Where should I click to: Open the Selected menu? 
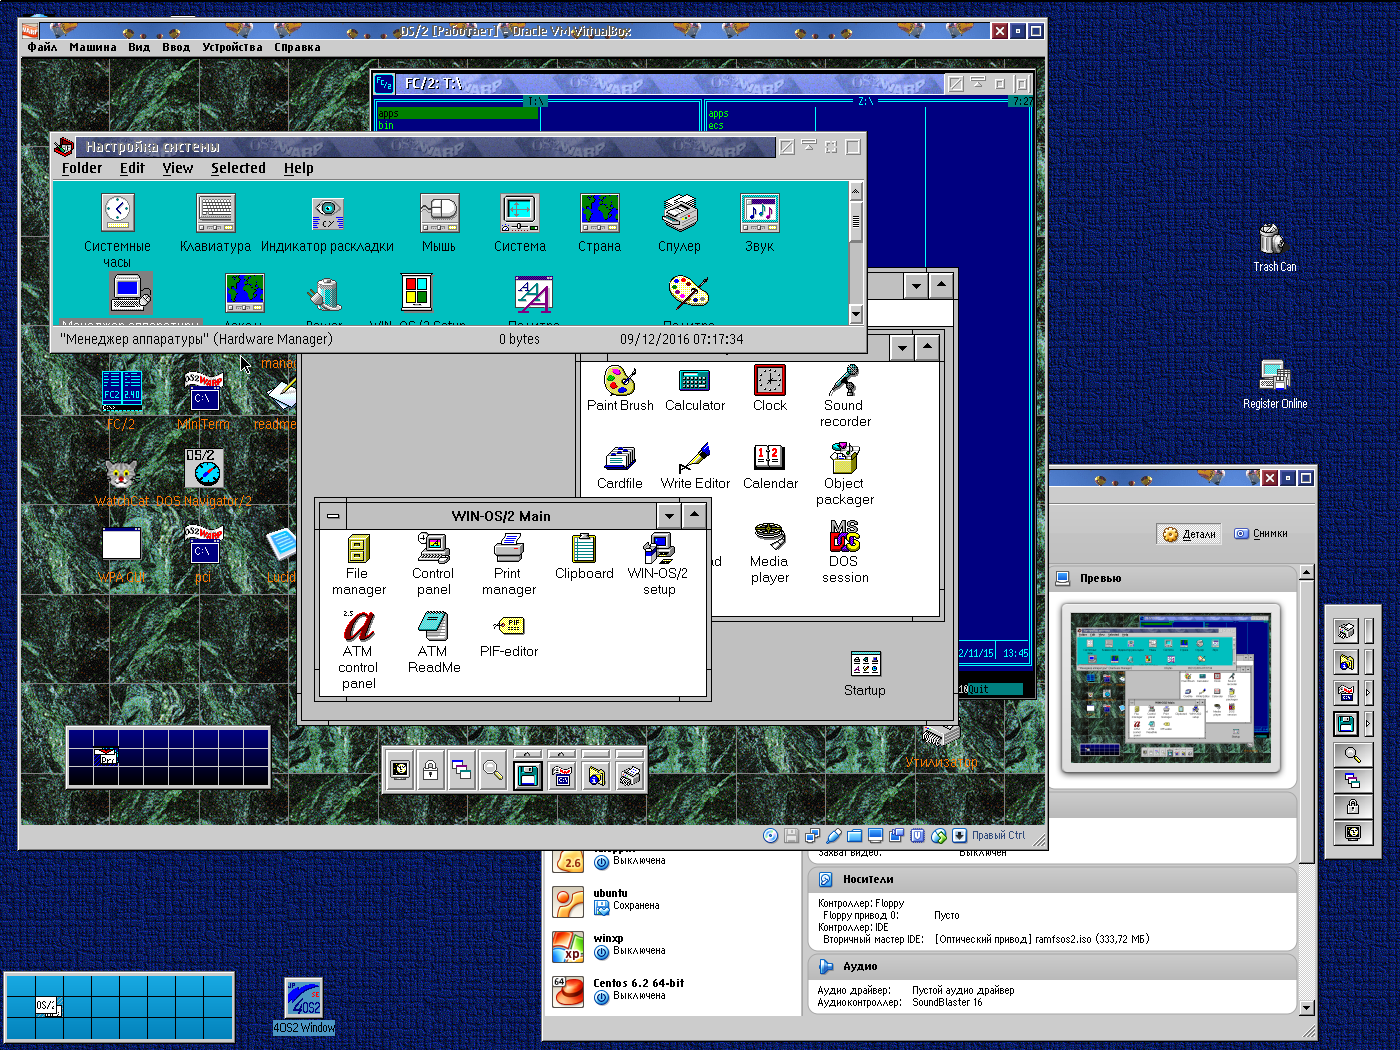(x=238, y=168)
